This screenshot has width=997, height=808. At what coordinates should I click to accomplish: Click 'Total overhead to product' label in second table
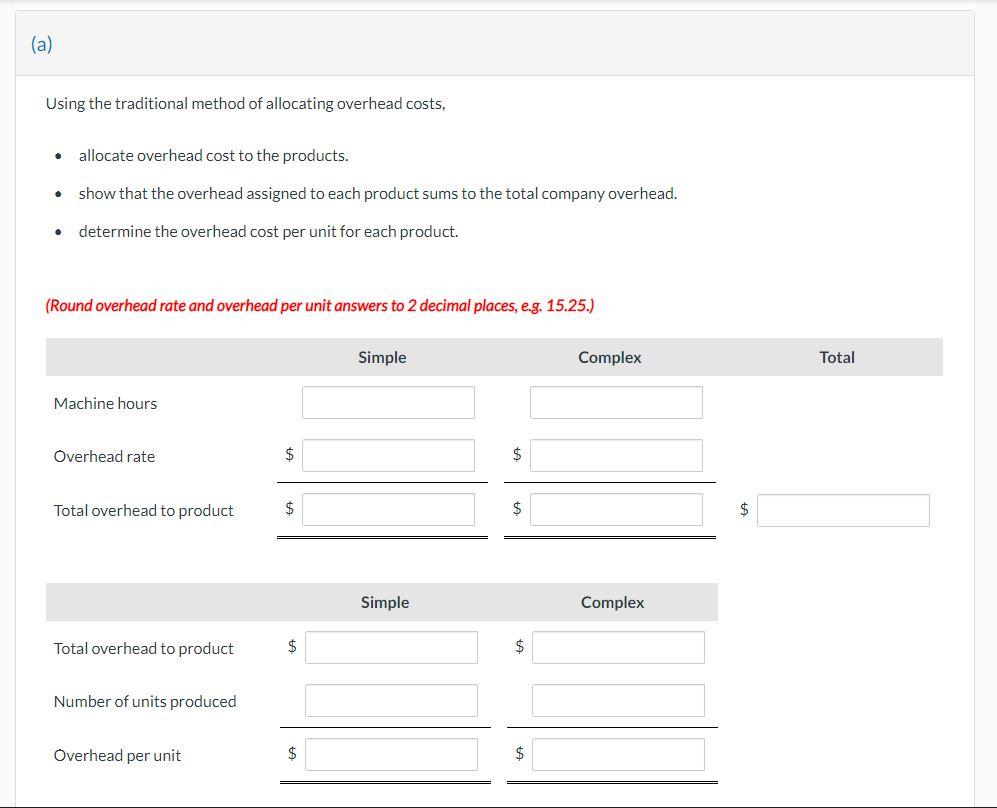[x=144, y=648]
